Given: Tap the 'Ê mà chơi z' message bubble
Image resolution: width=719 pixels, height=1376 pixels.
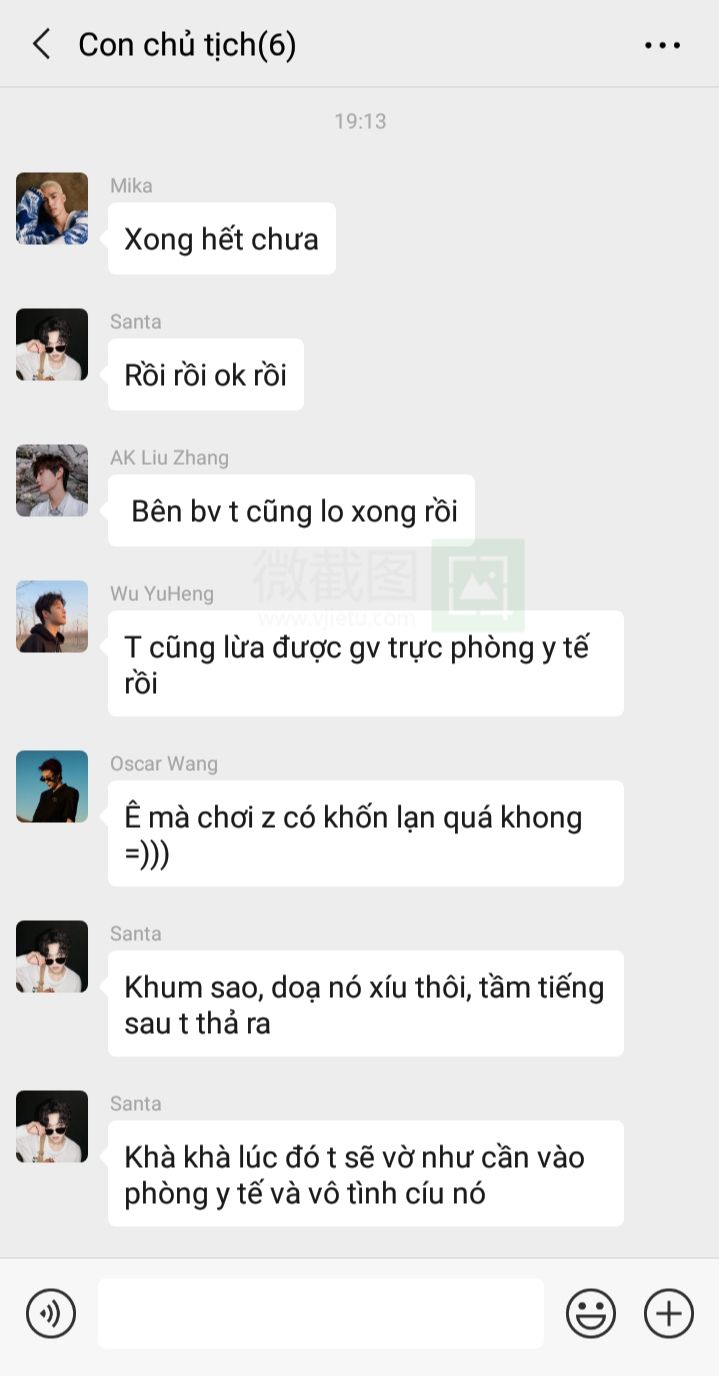Looking at the screenshot, I should 366,834.
